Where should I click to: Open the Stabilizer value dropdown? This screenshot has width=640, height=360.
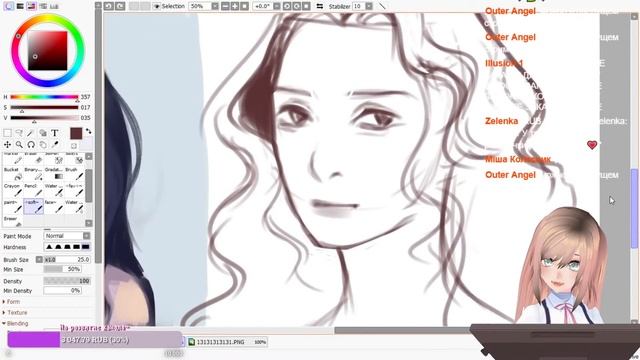click(x=369, y=6)
